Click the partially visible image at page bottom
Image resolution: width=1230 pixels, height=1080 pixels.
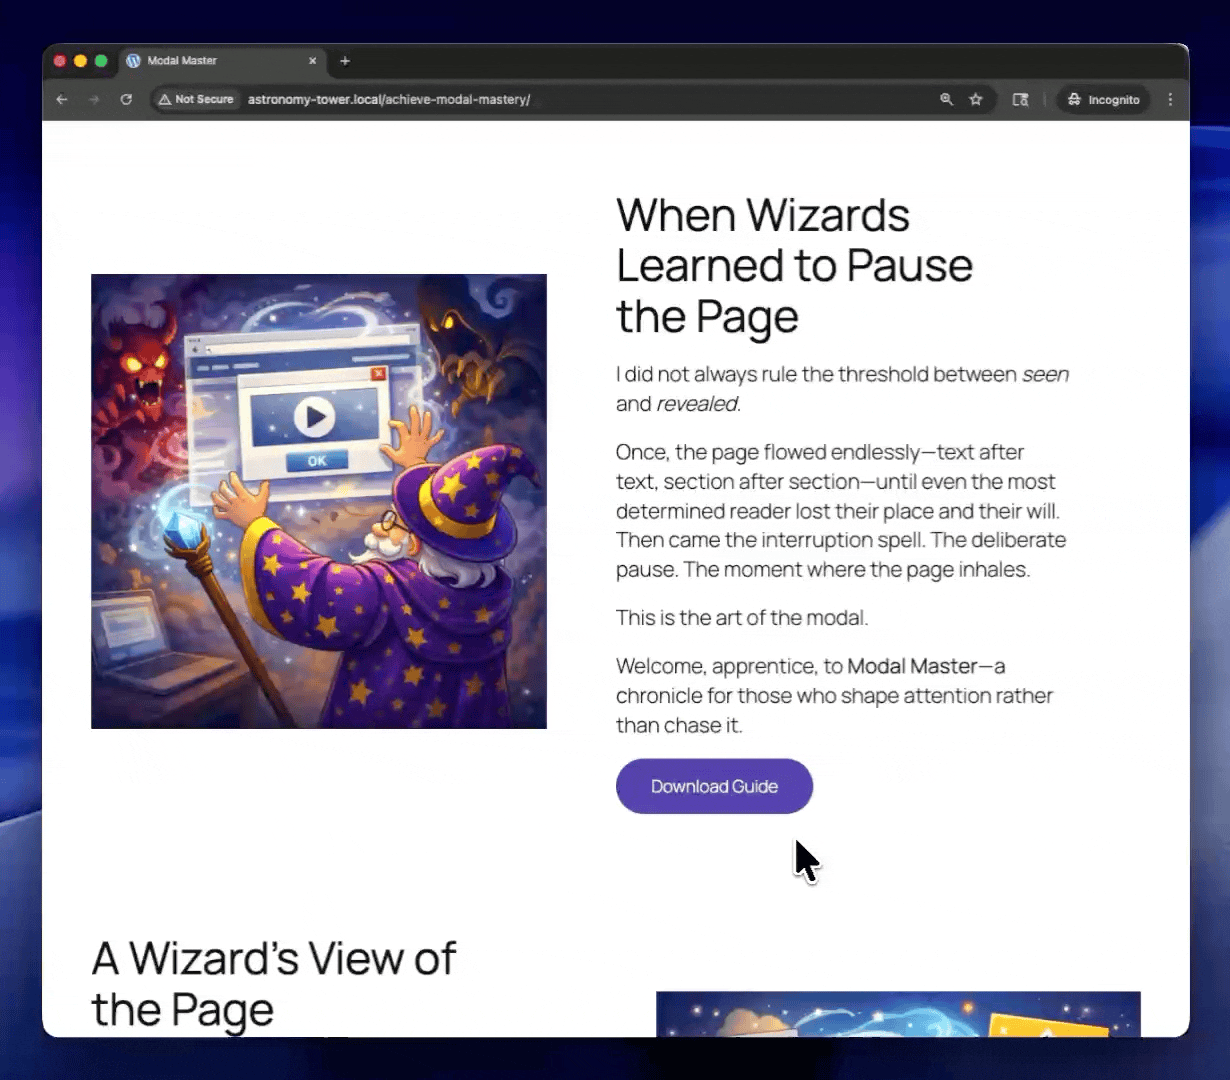click(897, 1013)
